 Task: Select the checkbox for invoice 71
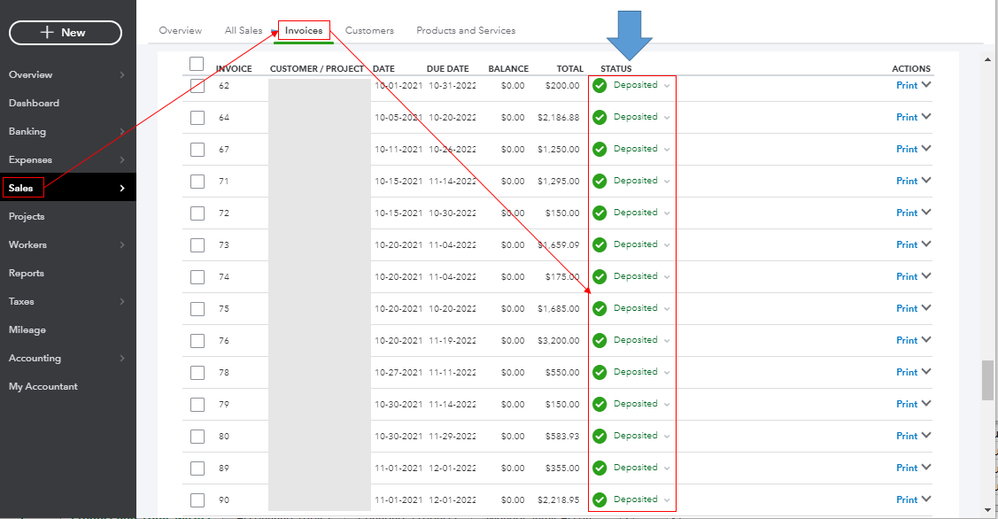point(197,181)
